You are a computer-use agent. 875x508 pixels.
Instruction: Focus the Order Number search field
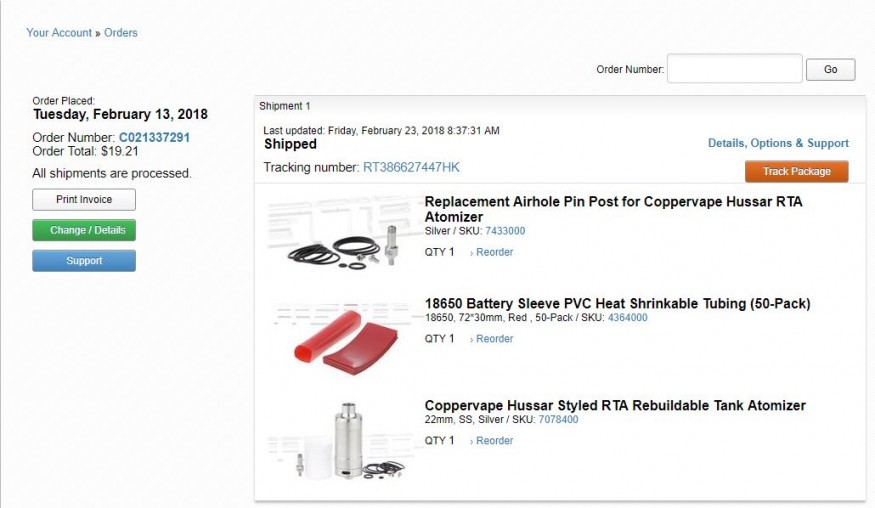tap(734, 69)
